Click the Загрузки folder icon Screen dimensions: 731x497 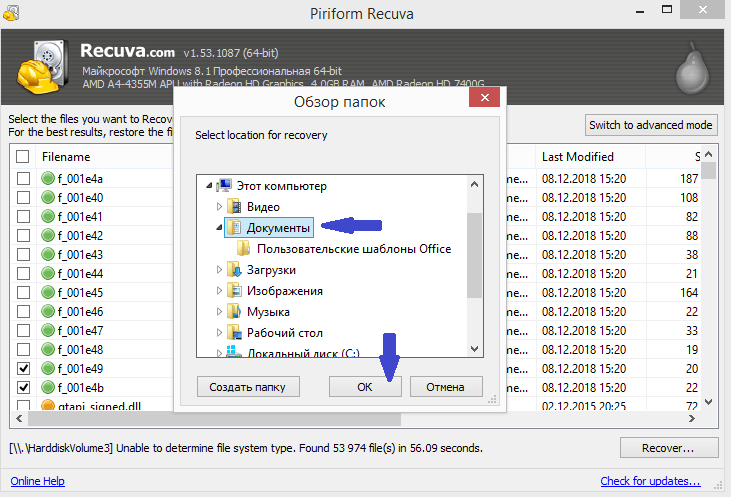click(234, 269)
